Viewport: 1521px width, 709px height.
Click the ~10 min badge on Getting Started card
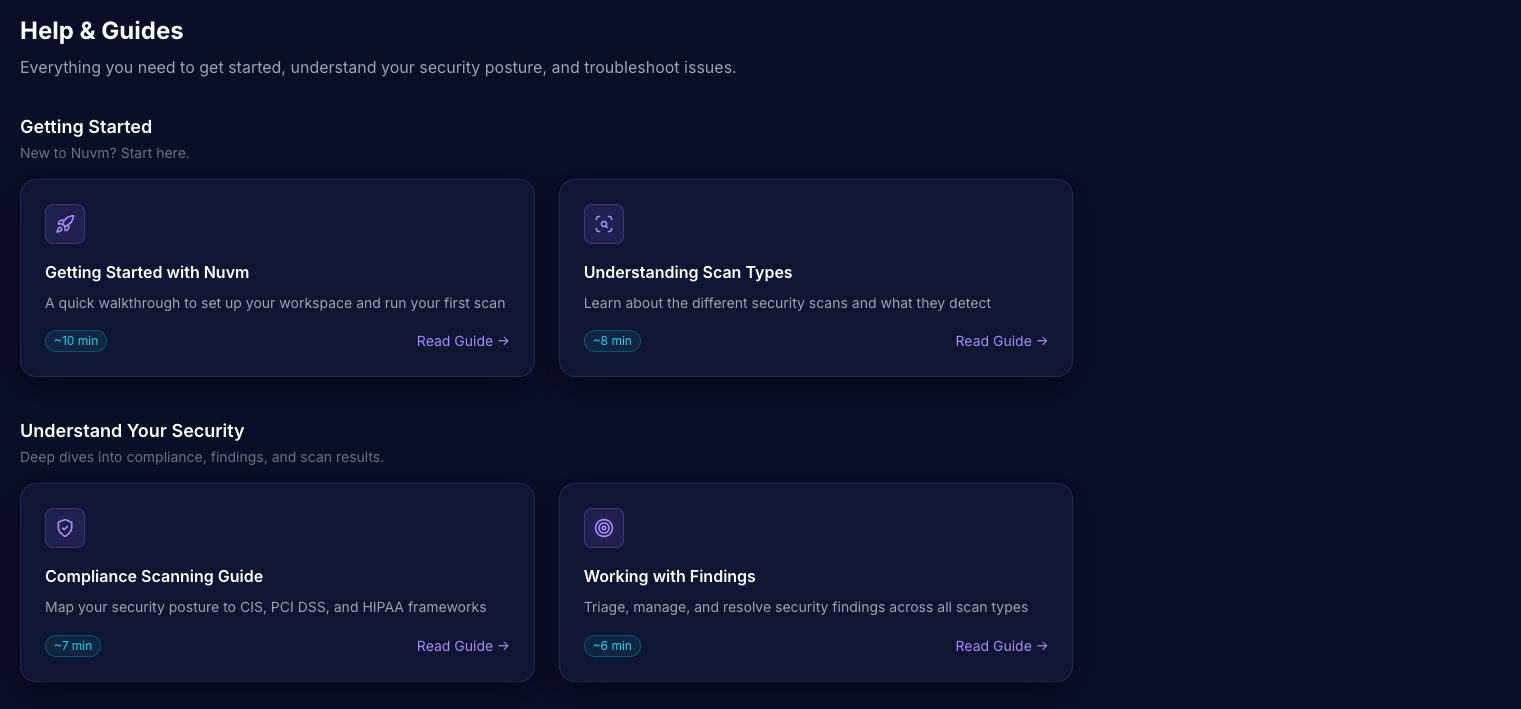pos(76,341)
